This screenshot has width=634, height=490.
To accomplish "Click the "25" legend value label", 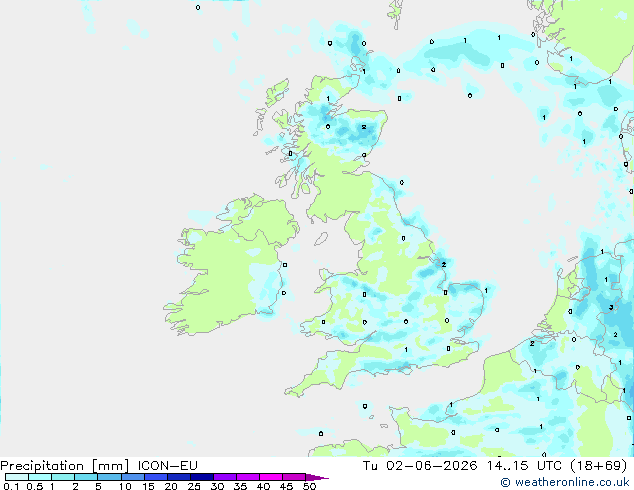I will (194, 486).
